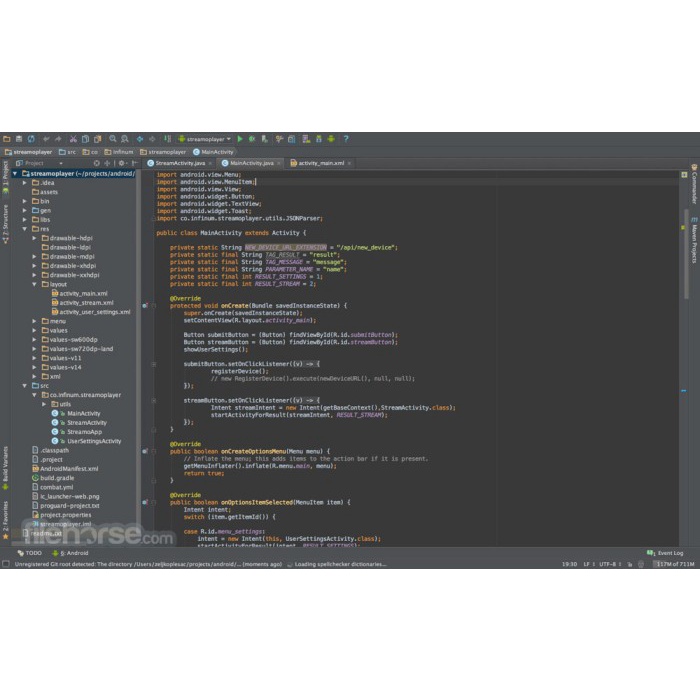This screenshot has height=700, width=700.
Task: Paste clipboard using the paste icon
Action: [97, 139]
